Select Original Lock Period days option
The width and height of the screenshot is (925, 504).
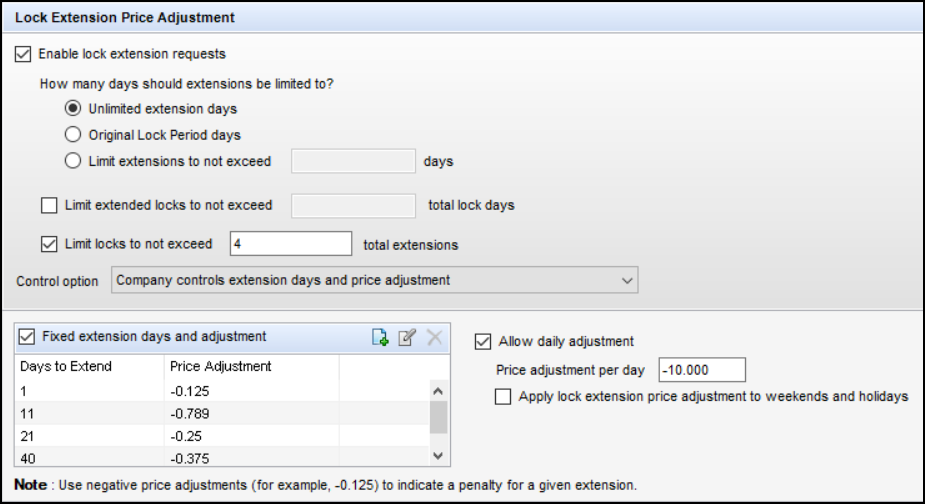point(73,135)
